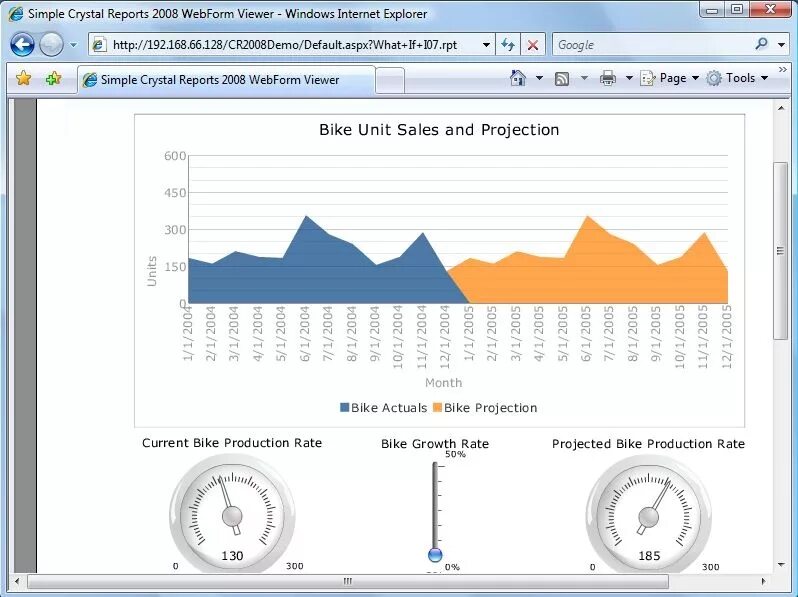Click the greyed Forward arrow button

51,45
